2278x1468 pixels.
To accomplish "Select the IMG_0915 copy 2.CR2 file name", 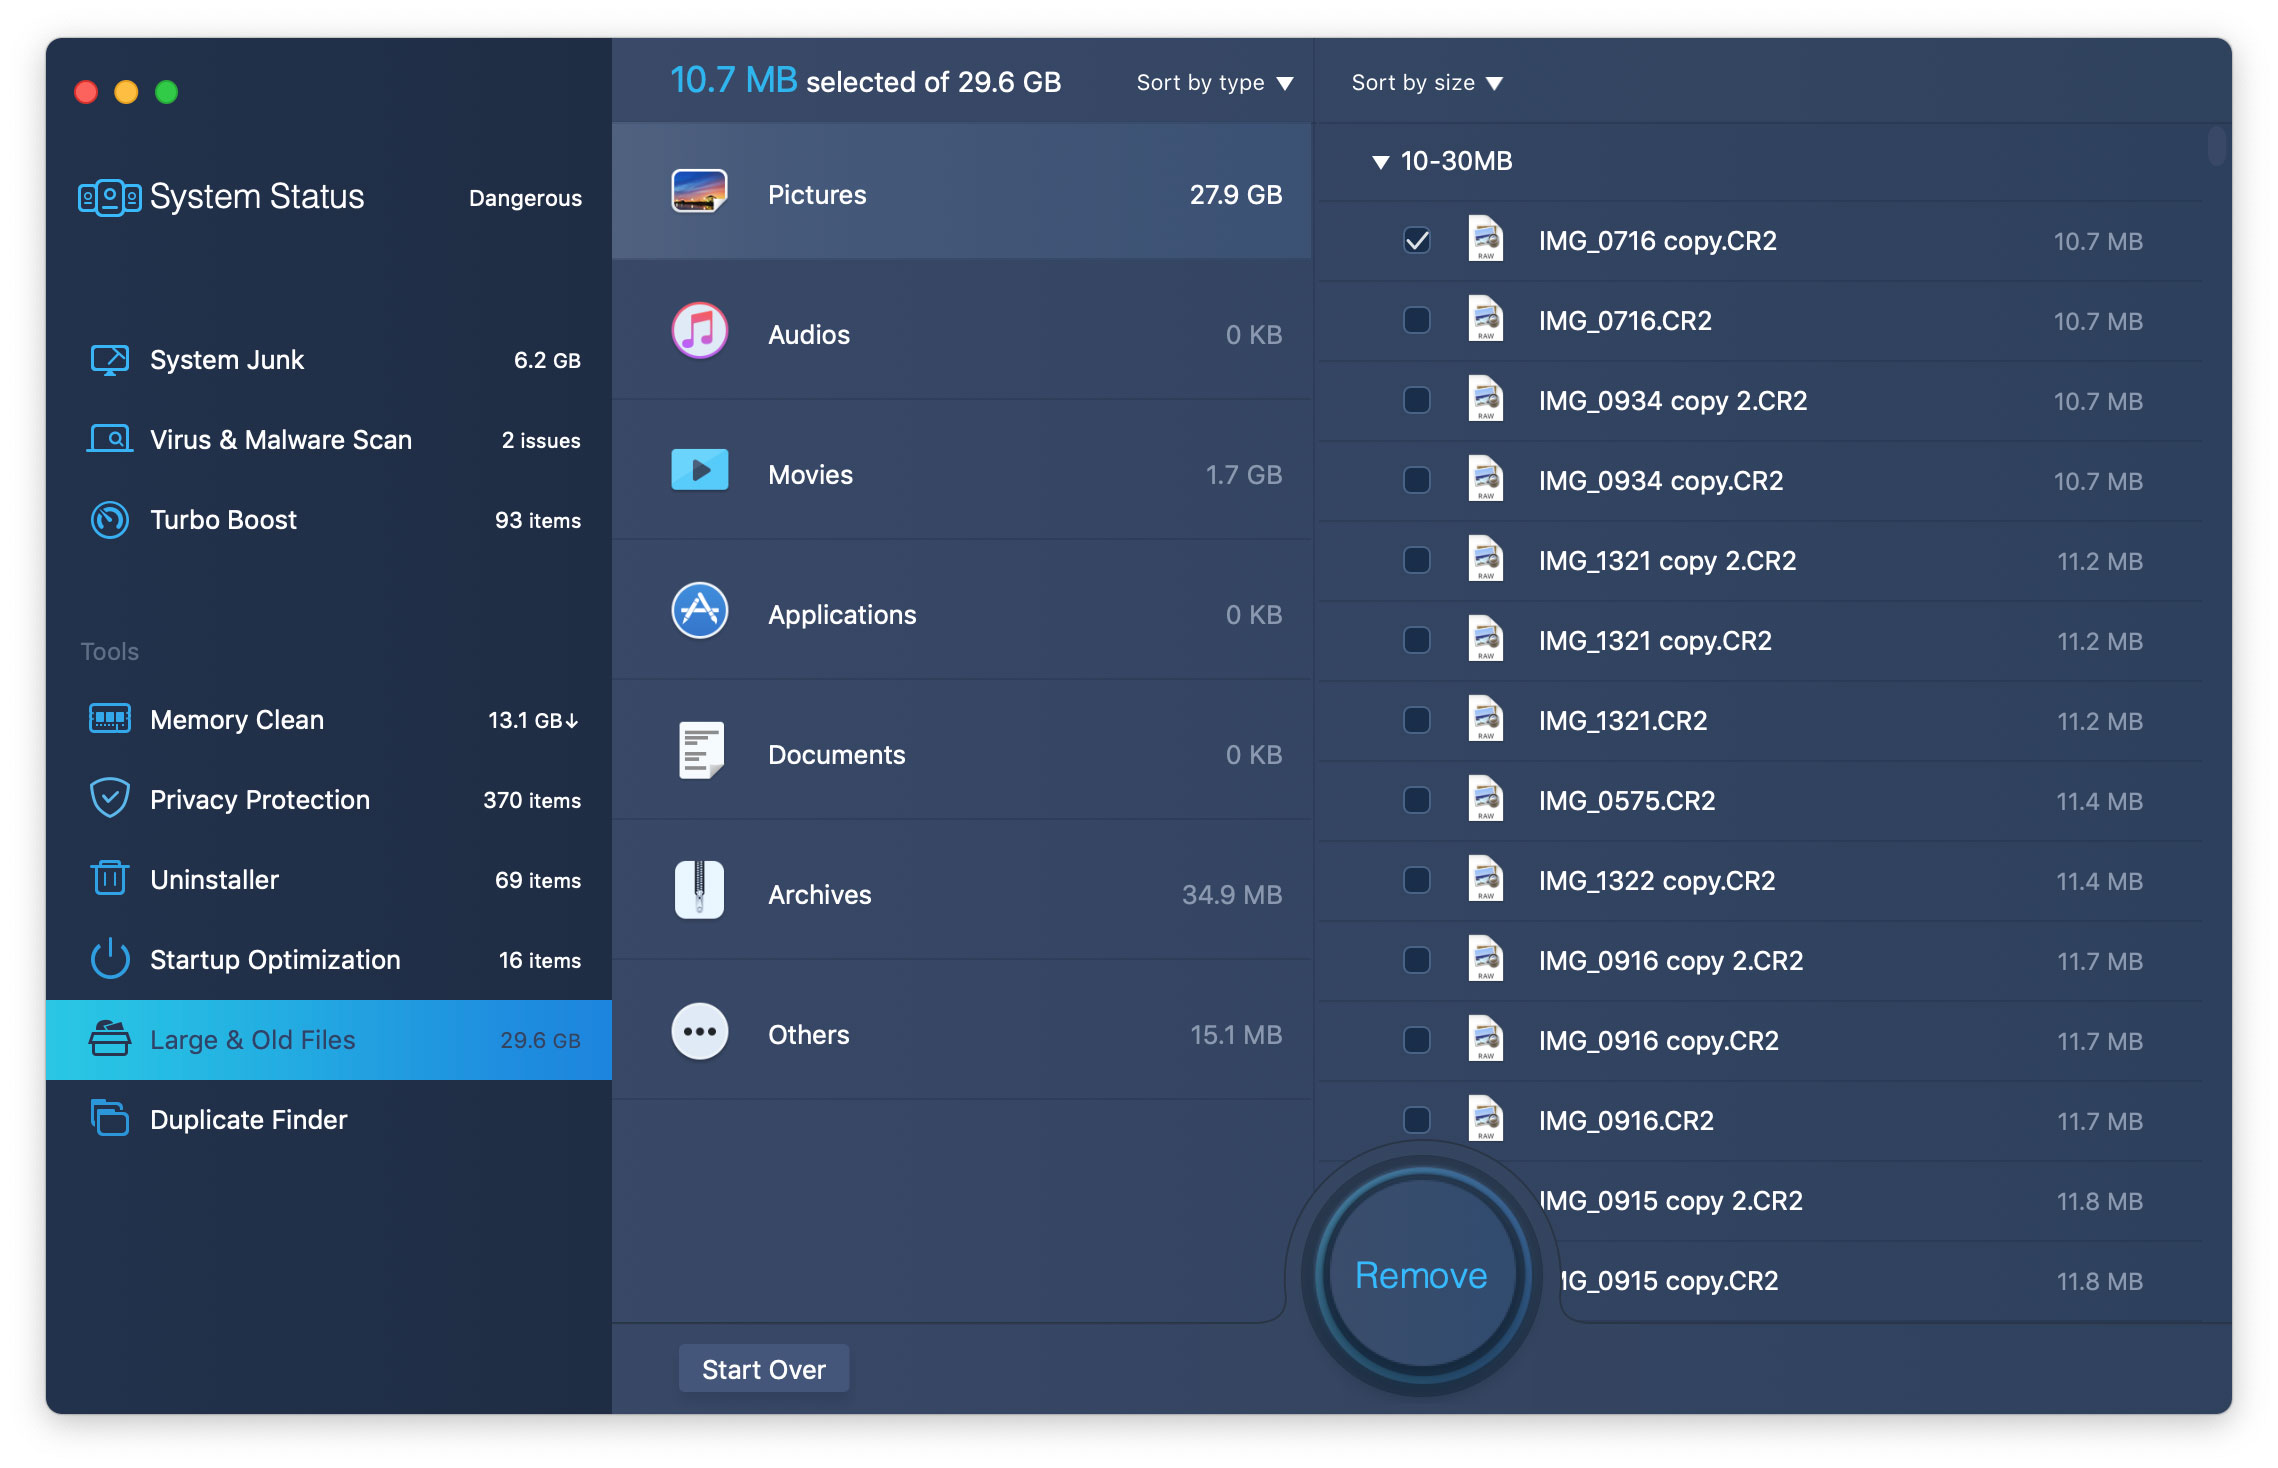I will pyautogui.click(x=1671, y=1200).
